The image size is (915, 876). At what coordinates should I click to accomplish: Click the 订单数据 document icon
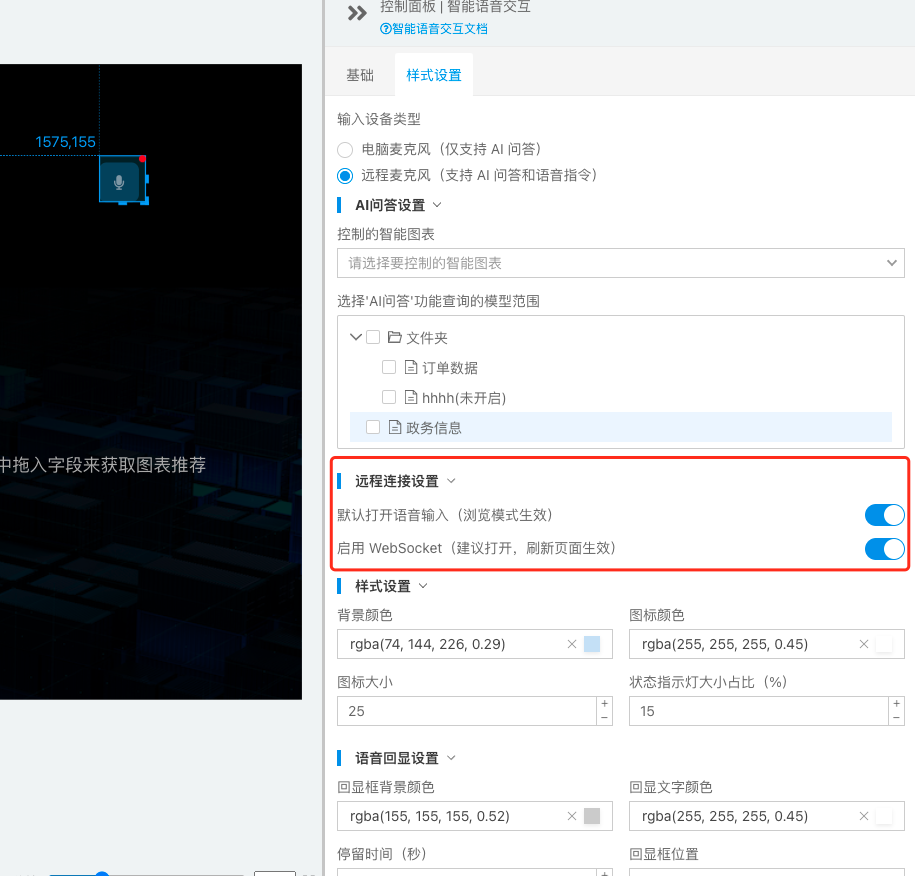tap(411, 367)
